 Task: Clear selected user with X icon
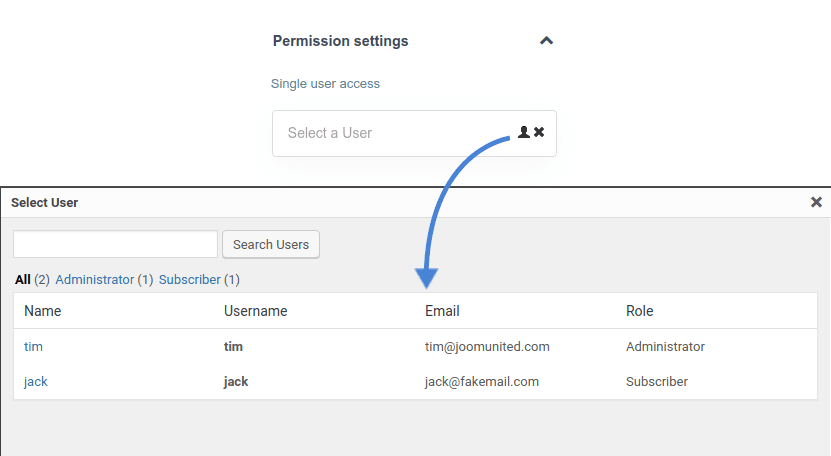tap(539, 132)
